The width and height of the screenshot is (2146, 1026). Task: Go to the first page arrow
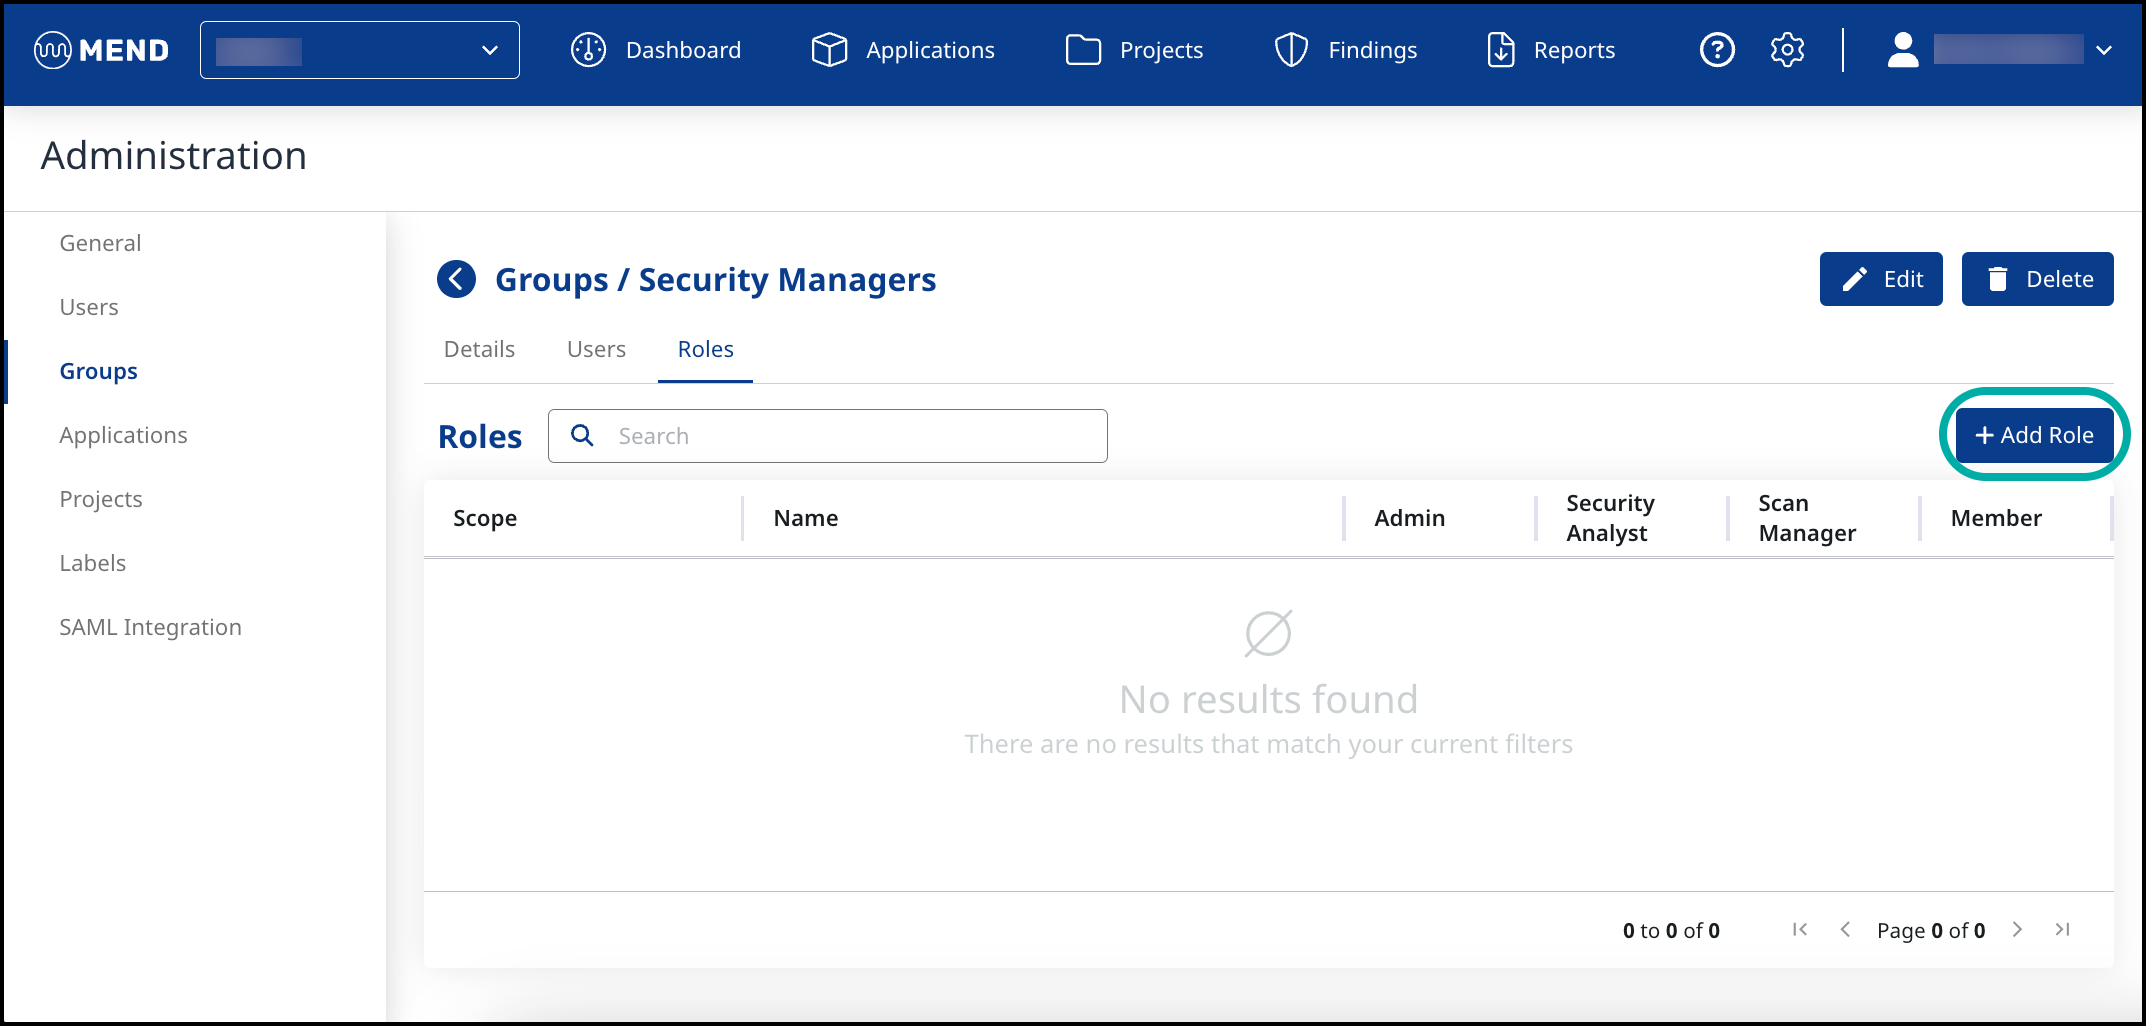point(1800,929)
